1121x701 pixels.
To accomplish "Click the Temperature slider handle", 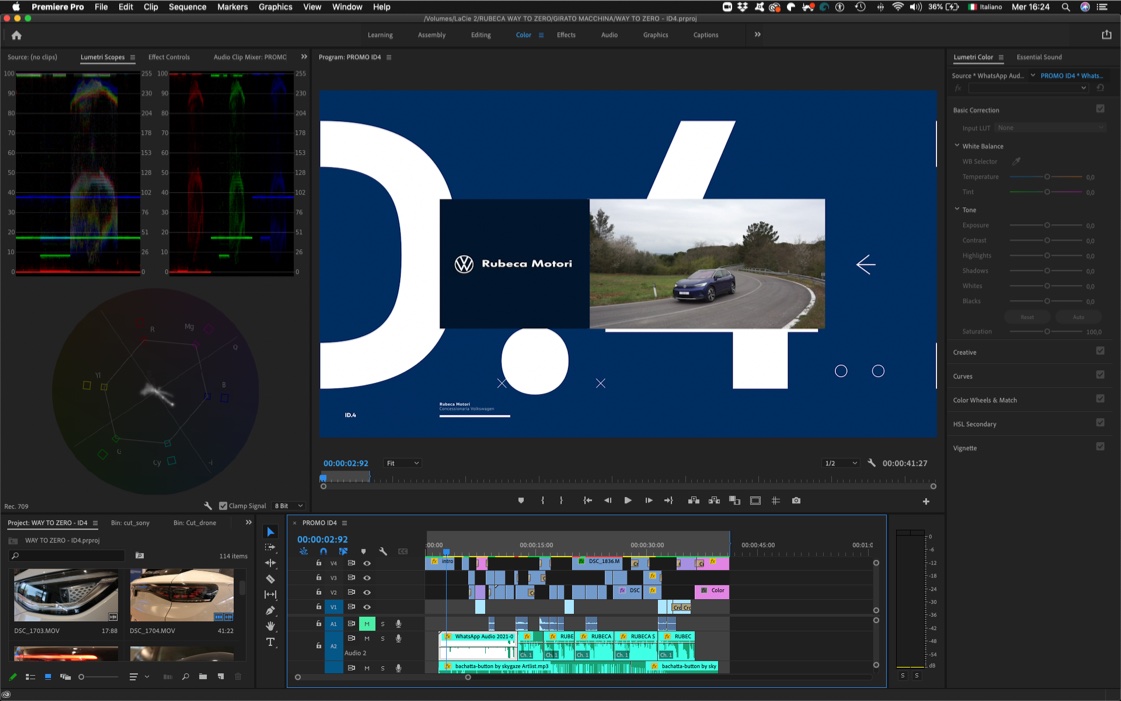I will coord(1047,177).
